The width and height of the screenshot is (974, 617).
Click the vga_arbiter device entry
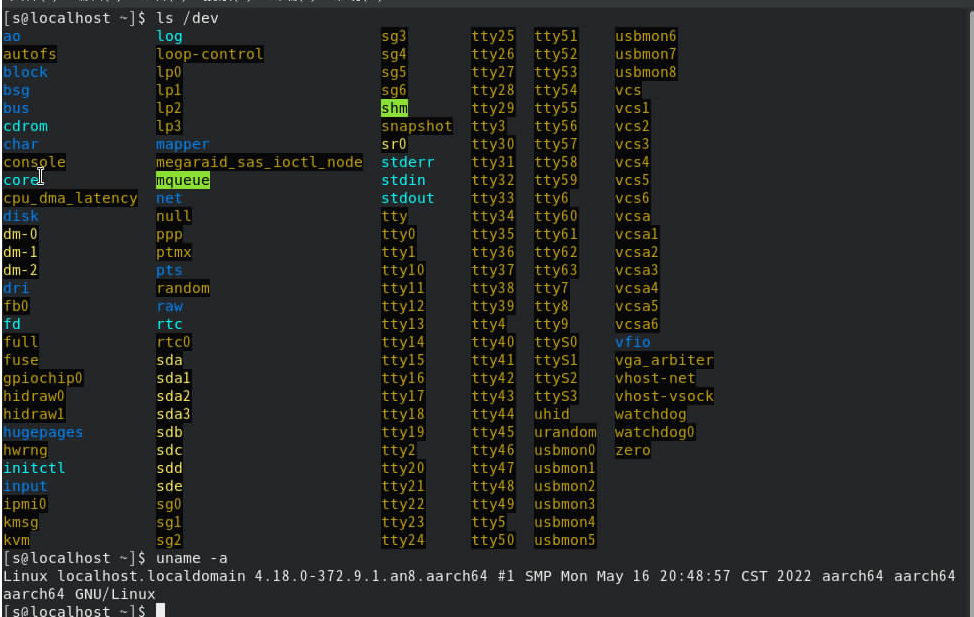pos(664,360)
